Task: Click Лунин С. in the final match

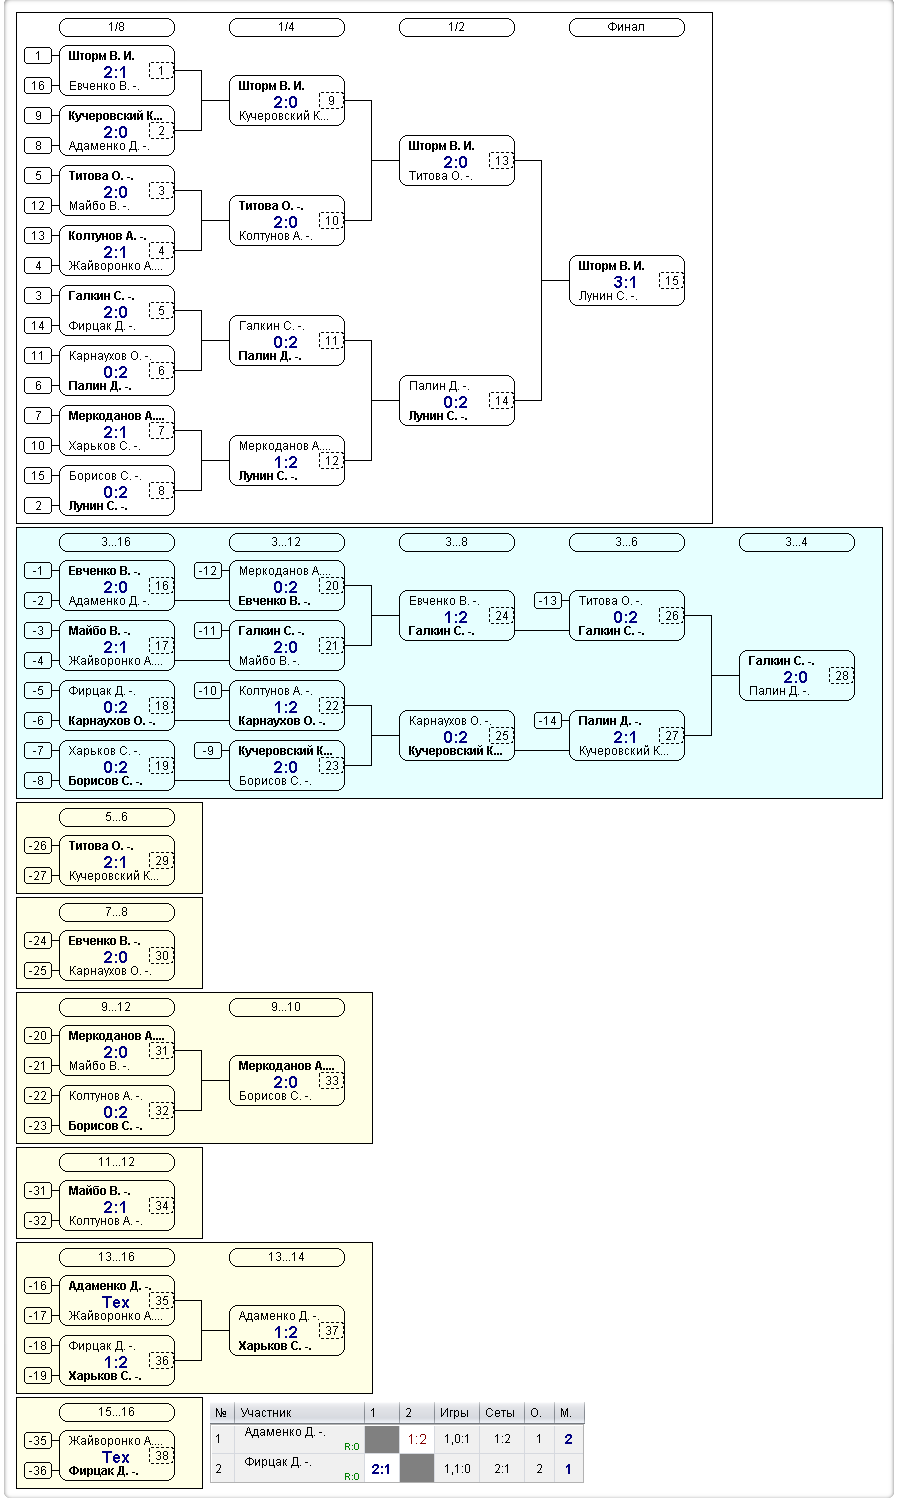Action: coord(608,296)
